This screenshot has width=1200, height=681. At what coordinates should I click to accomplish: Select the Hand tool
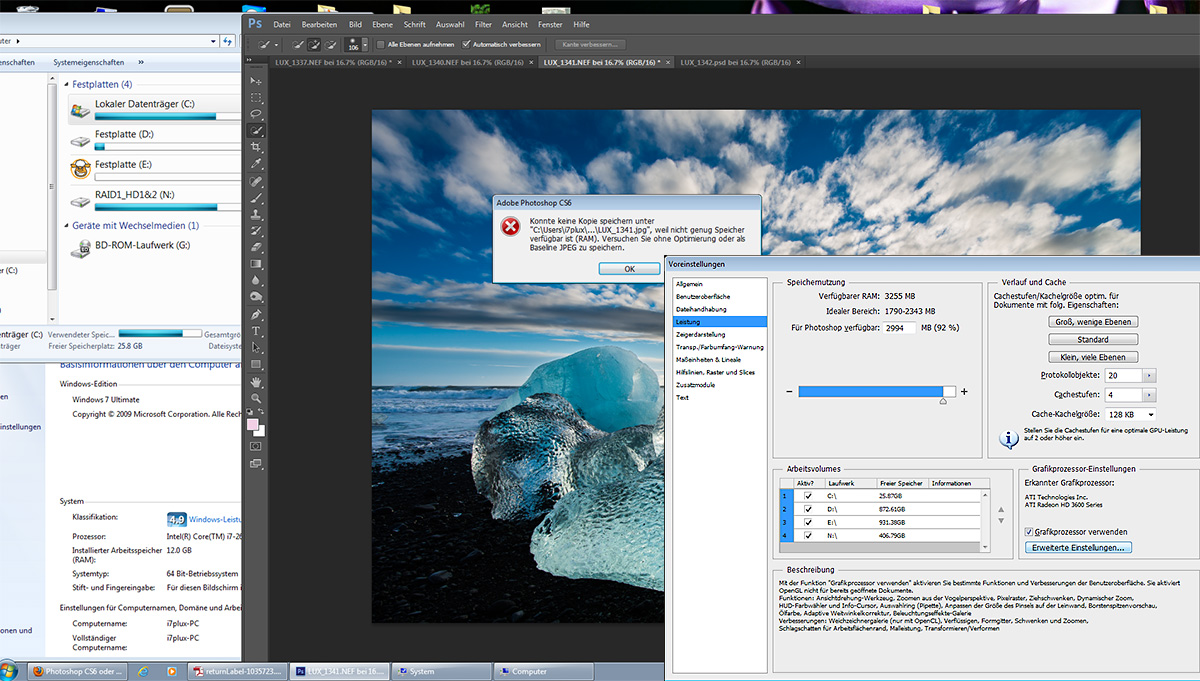[x=256, y=381]
